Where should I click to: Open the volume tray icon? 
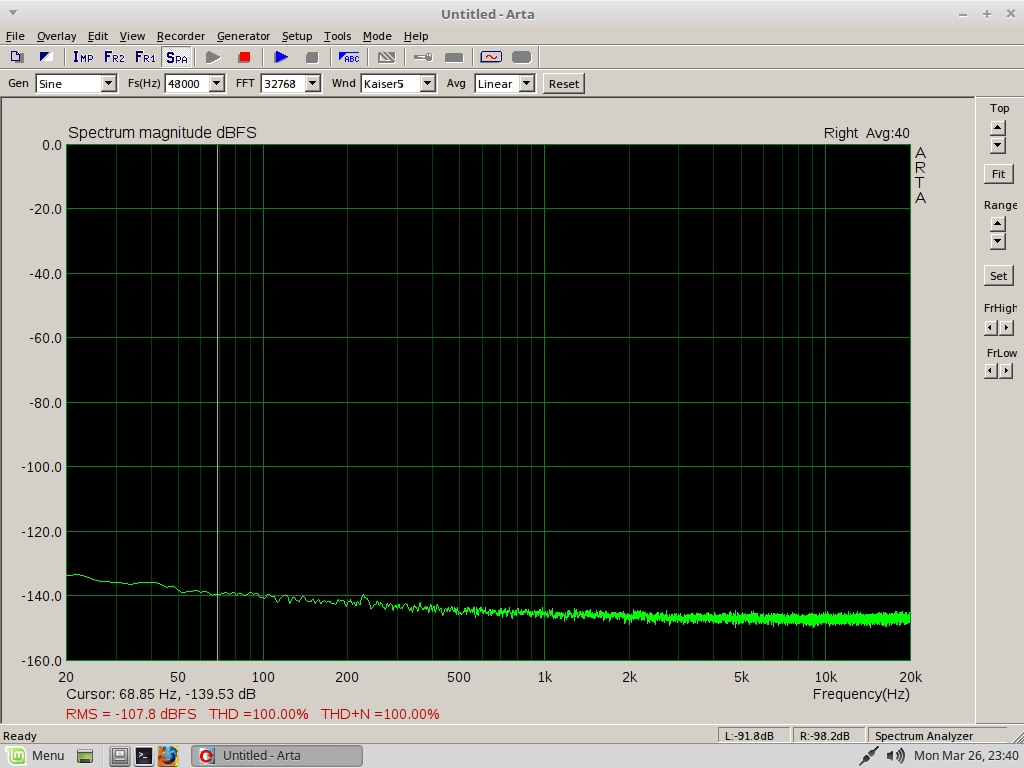click(896, 756)
